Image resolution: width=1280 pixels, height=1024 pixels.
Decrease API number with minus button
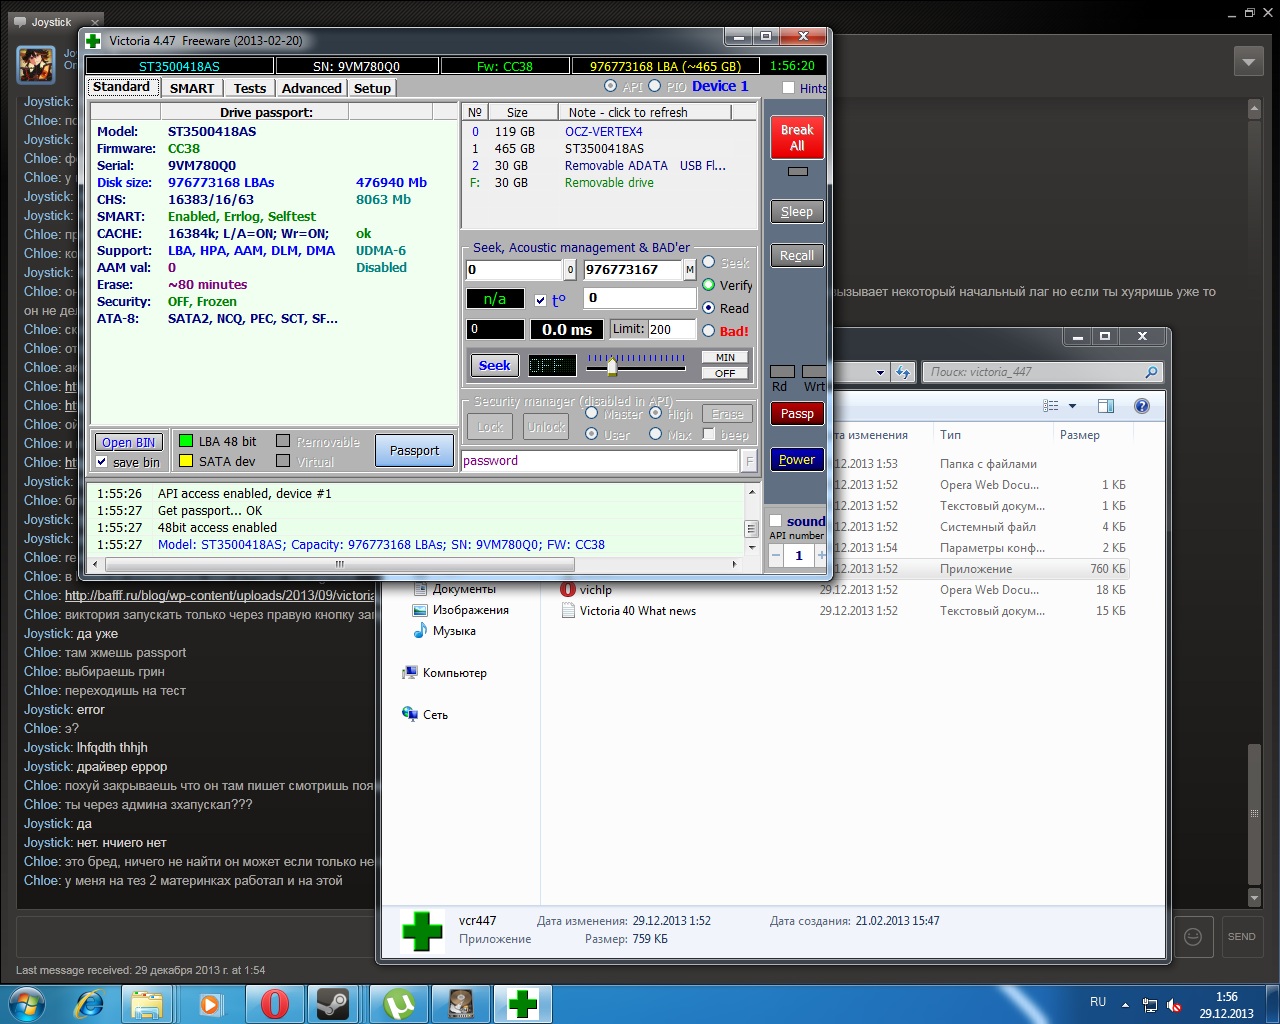pyautogui.click(x=776, y=555)
